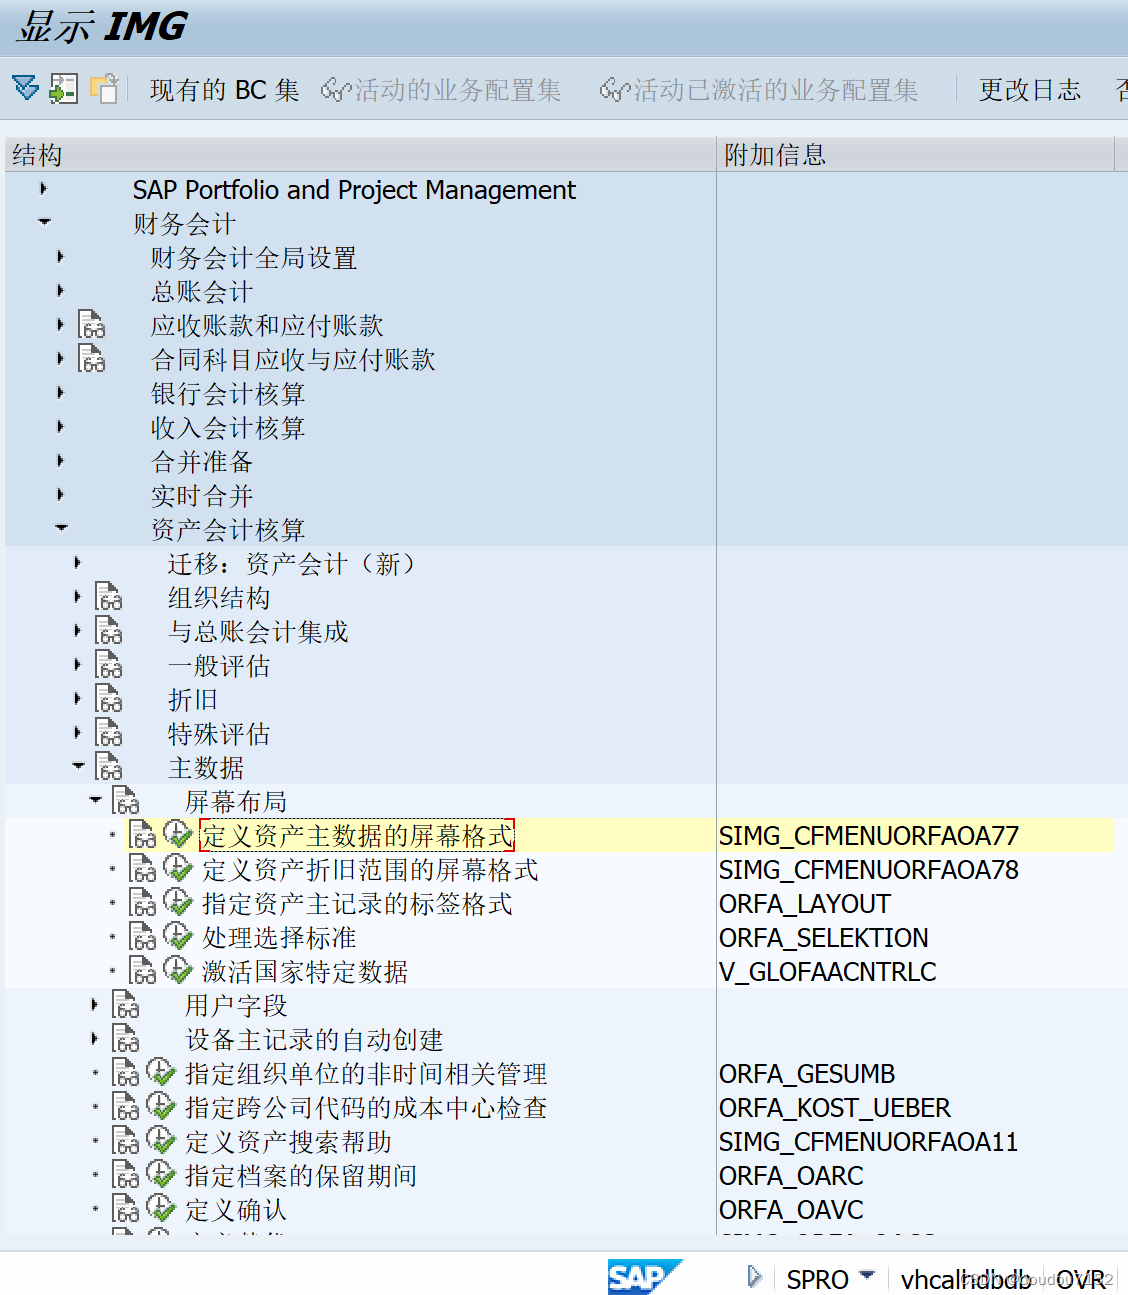1128x1295 pixels.
Task: Execute activity icon for 指定跨公司代码的成本中心检查
Action: (x=161, y=1106)
